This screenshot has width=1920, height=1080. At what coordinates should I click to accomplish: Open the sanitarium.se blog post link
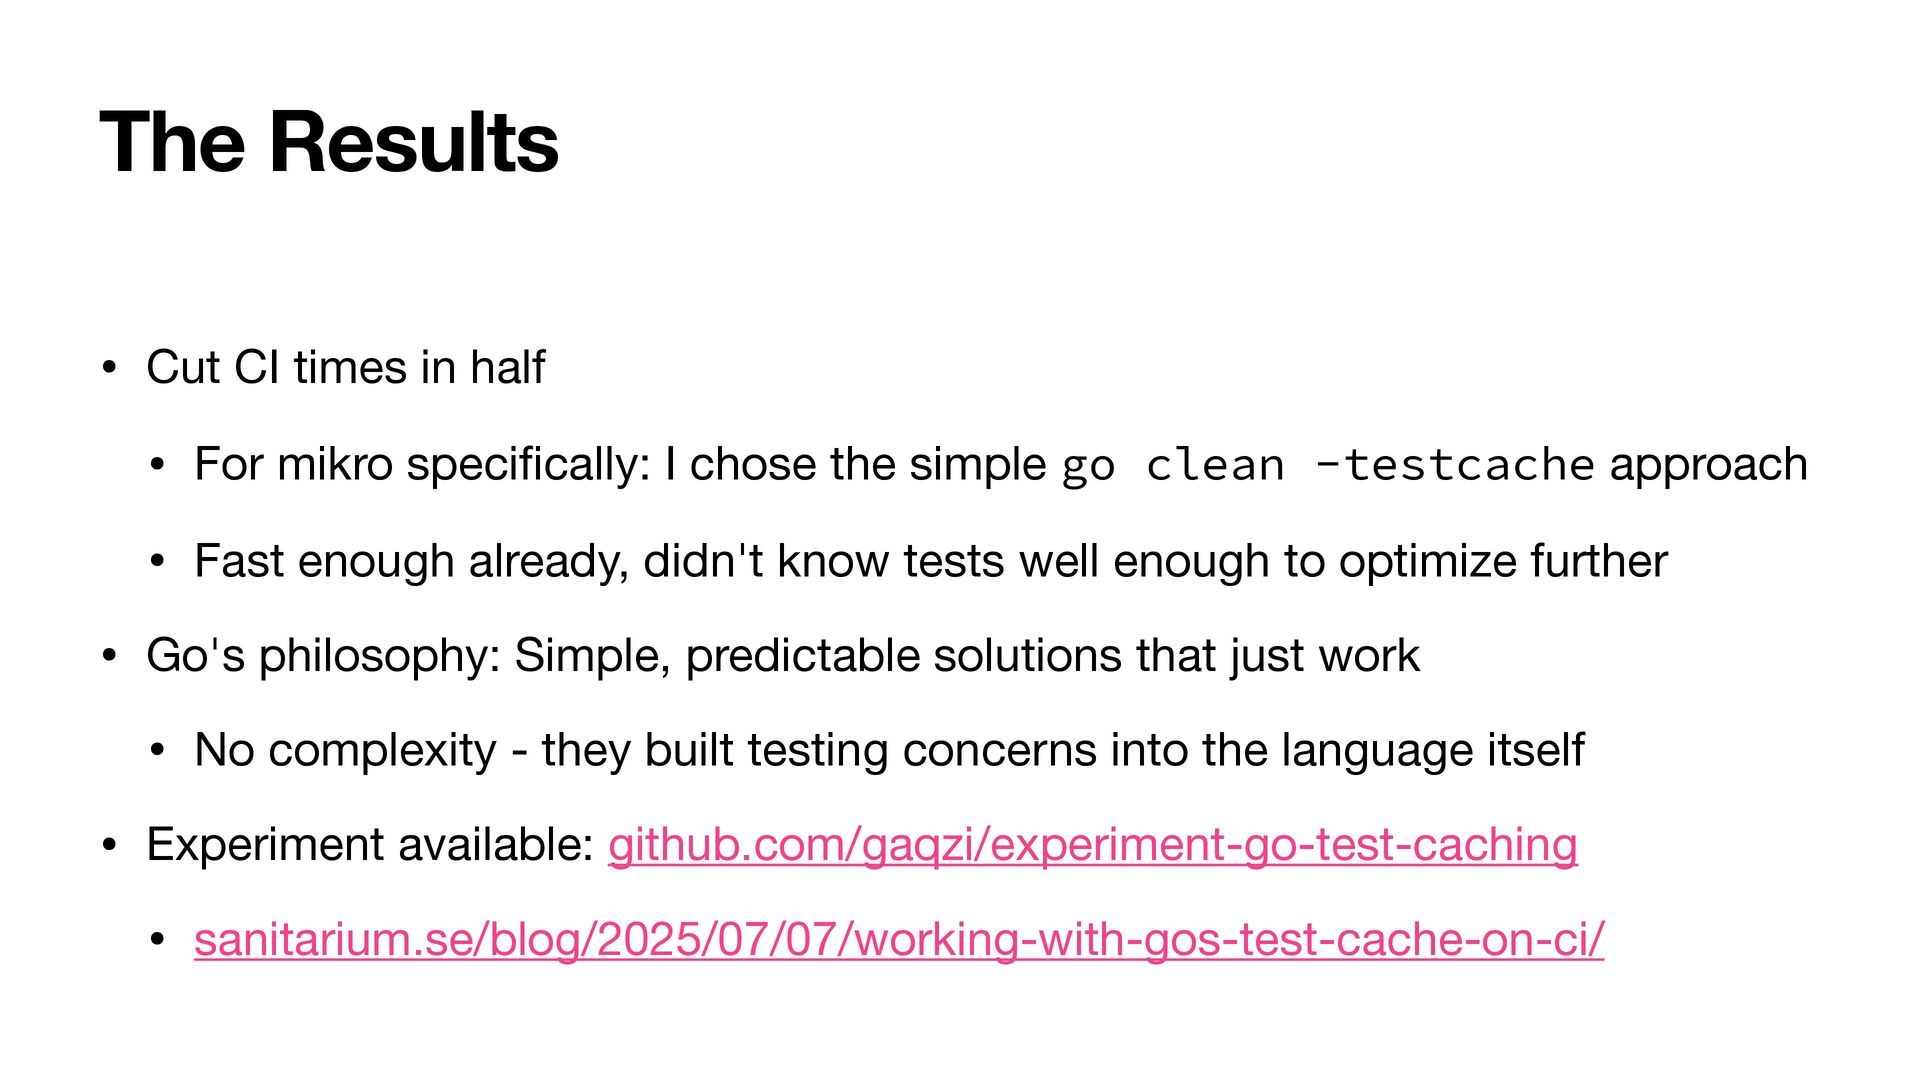coord(899,940)
